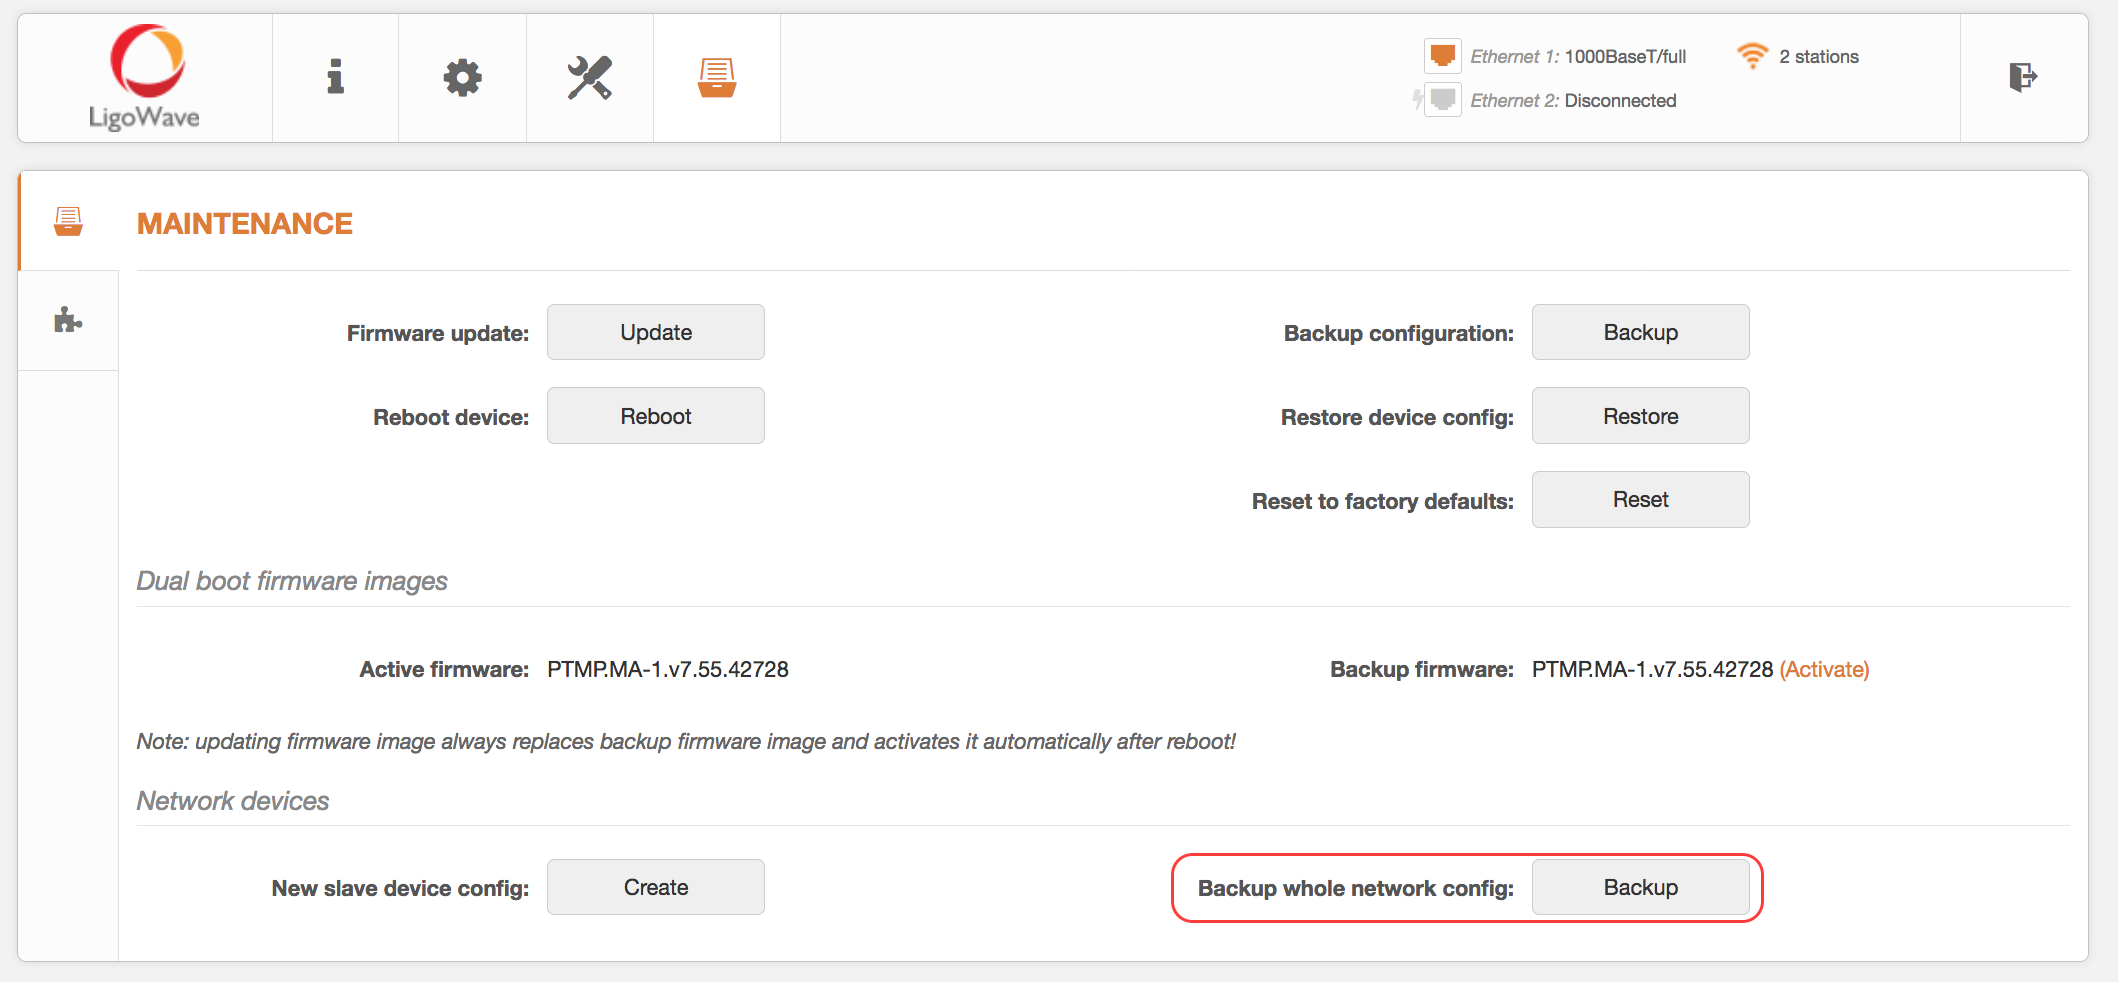Screen dimensions: 2118x982
Task: Open the Configuration gear icon
Action: (462, 77)
